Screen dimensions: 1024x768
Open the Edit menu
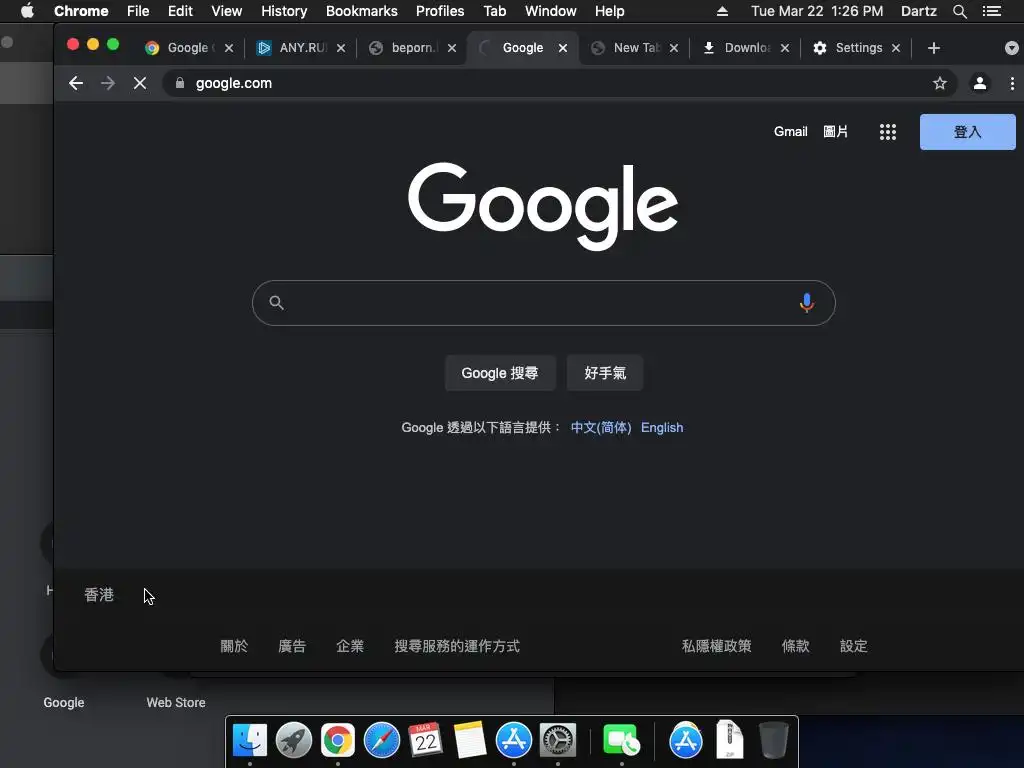point(180,11)
